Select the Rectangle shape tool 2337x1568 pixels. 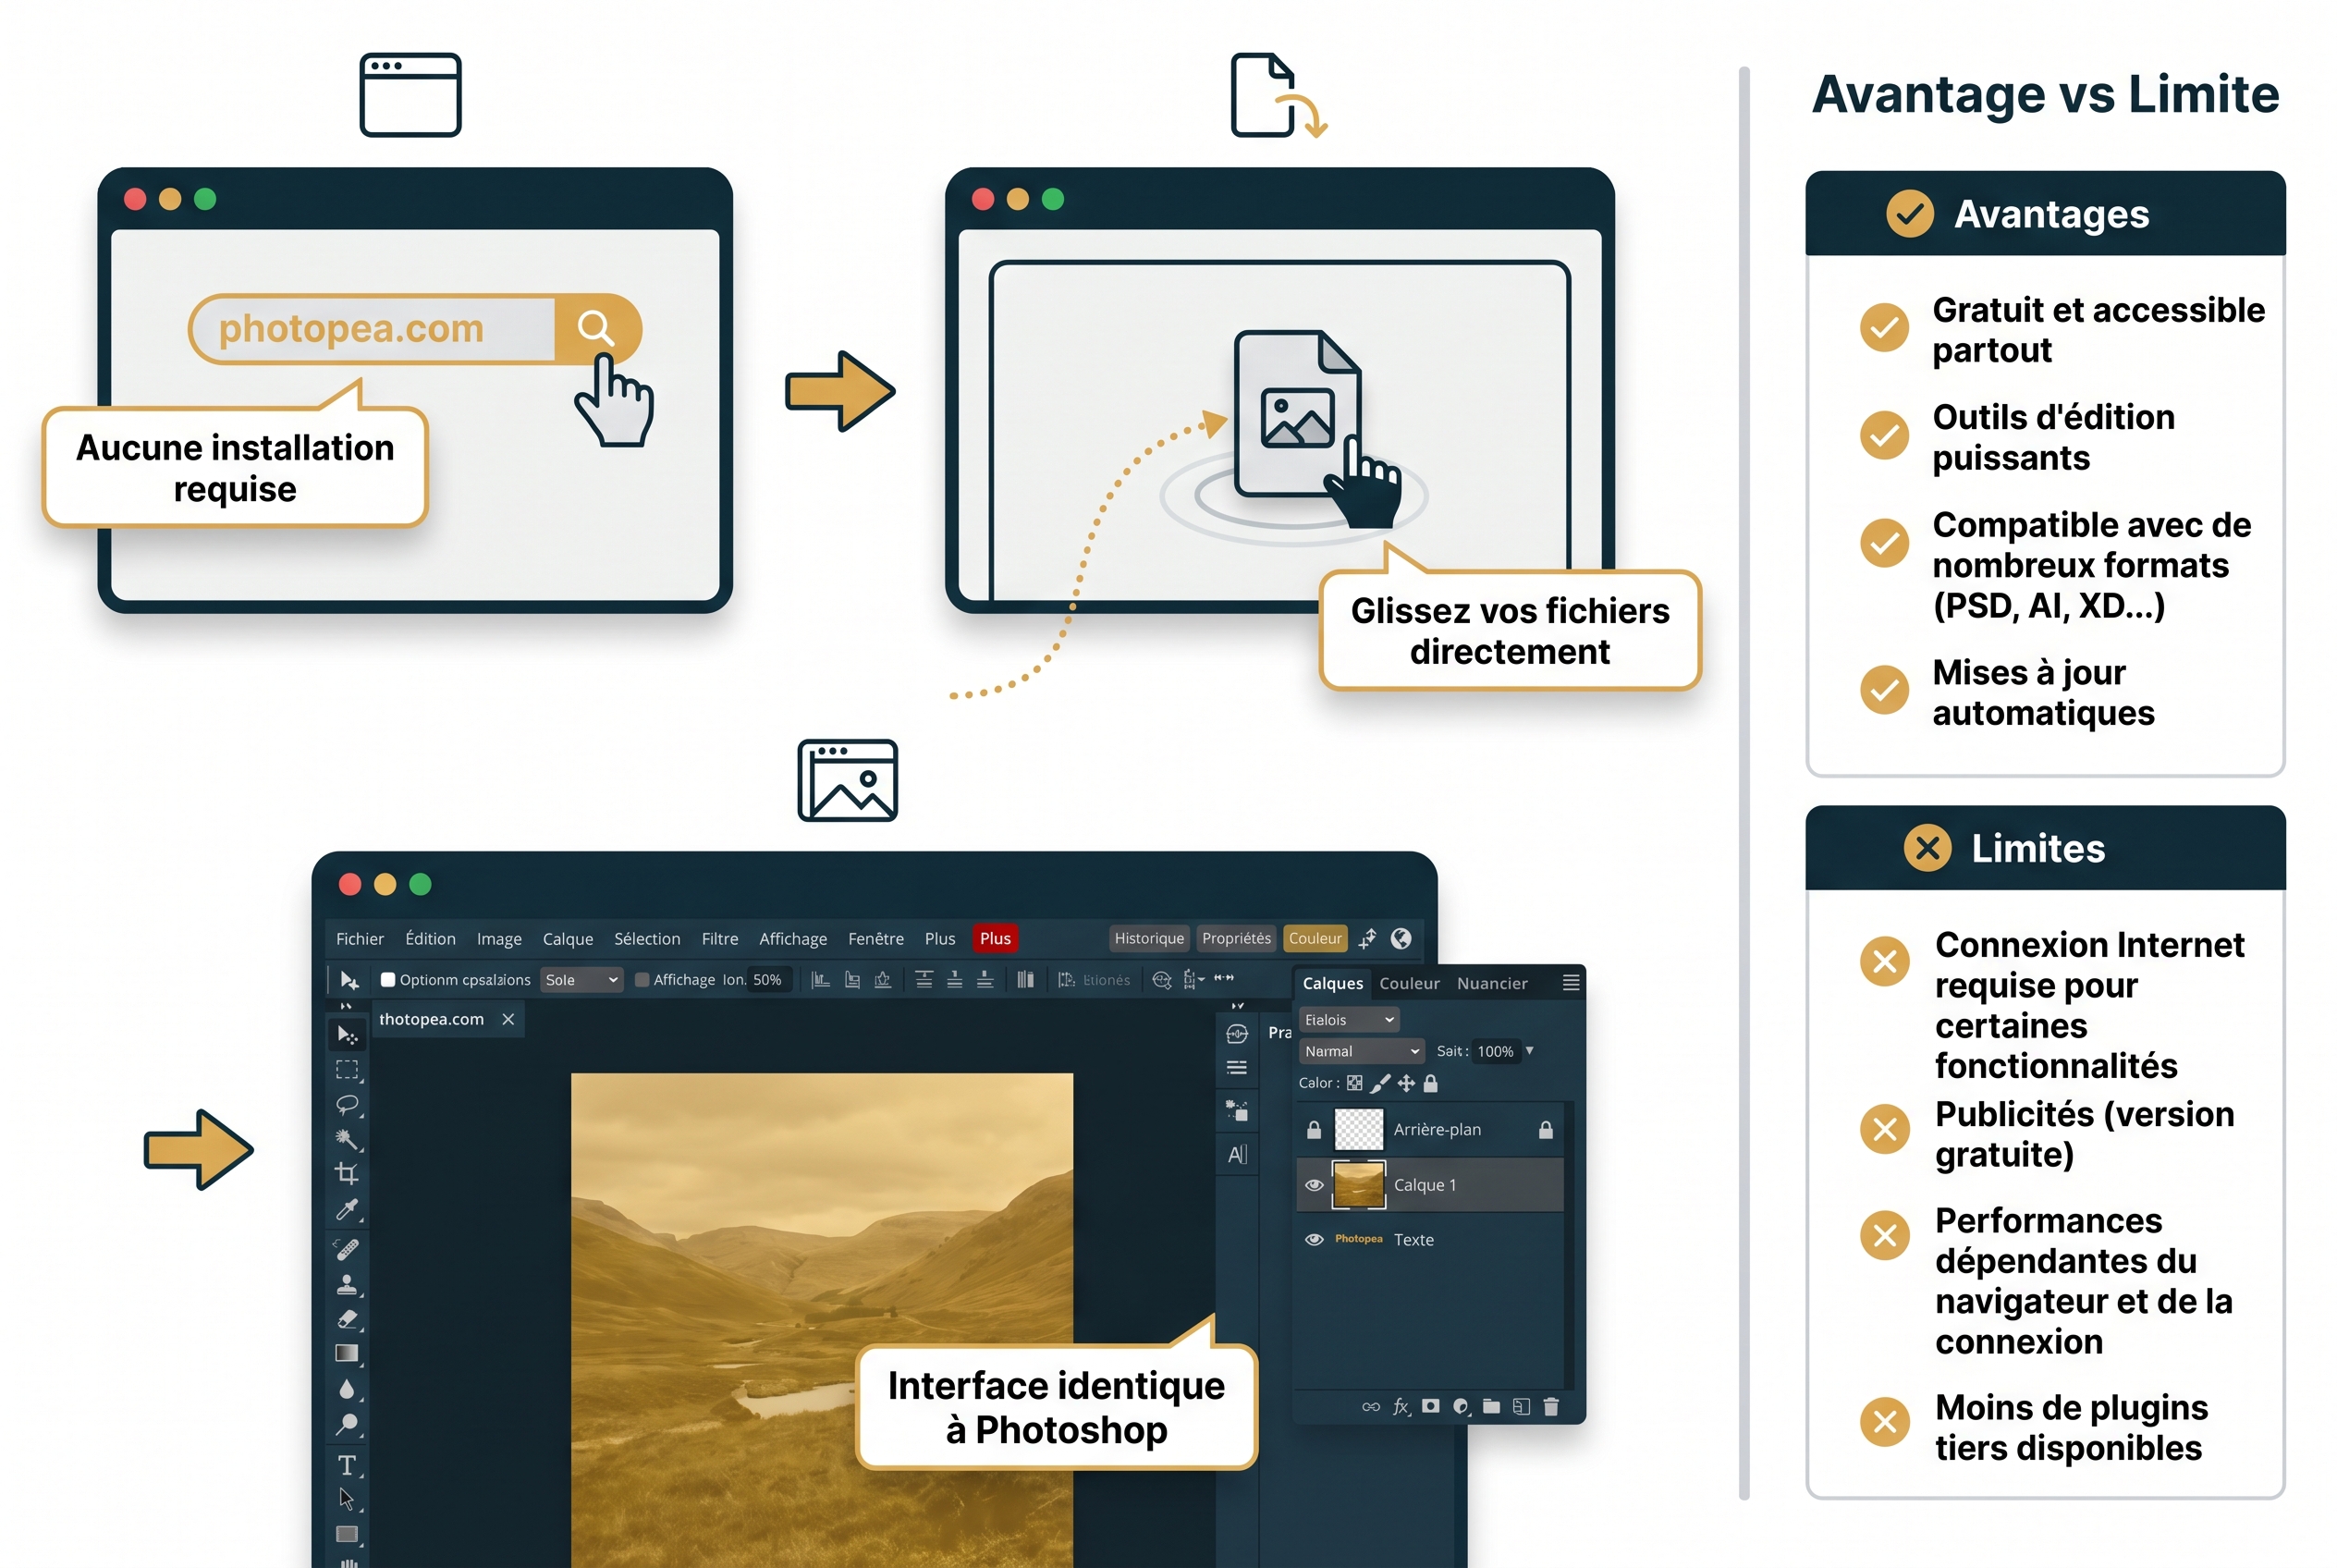coord(347,1534)
